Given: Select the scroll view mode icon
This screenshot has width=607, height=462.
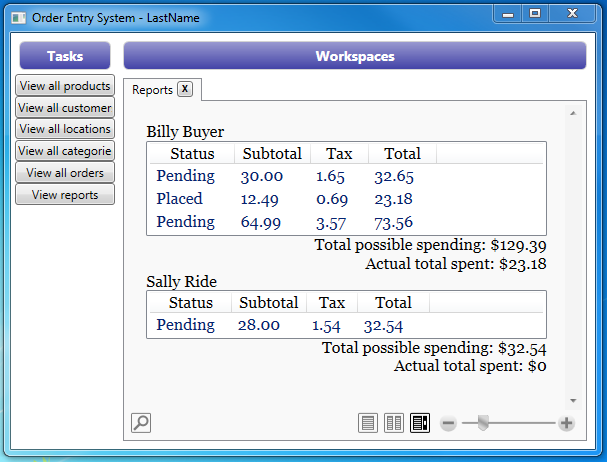Looking at the screenshot, I should click(x=420, y=423).
